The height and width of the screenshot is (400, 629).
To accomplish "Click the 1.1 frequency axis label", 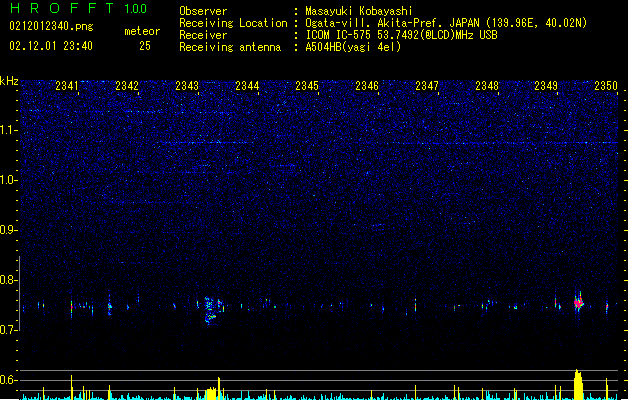I will (9, 130).
